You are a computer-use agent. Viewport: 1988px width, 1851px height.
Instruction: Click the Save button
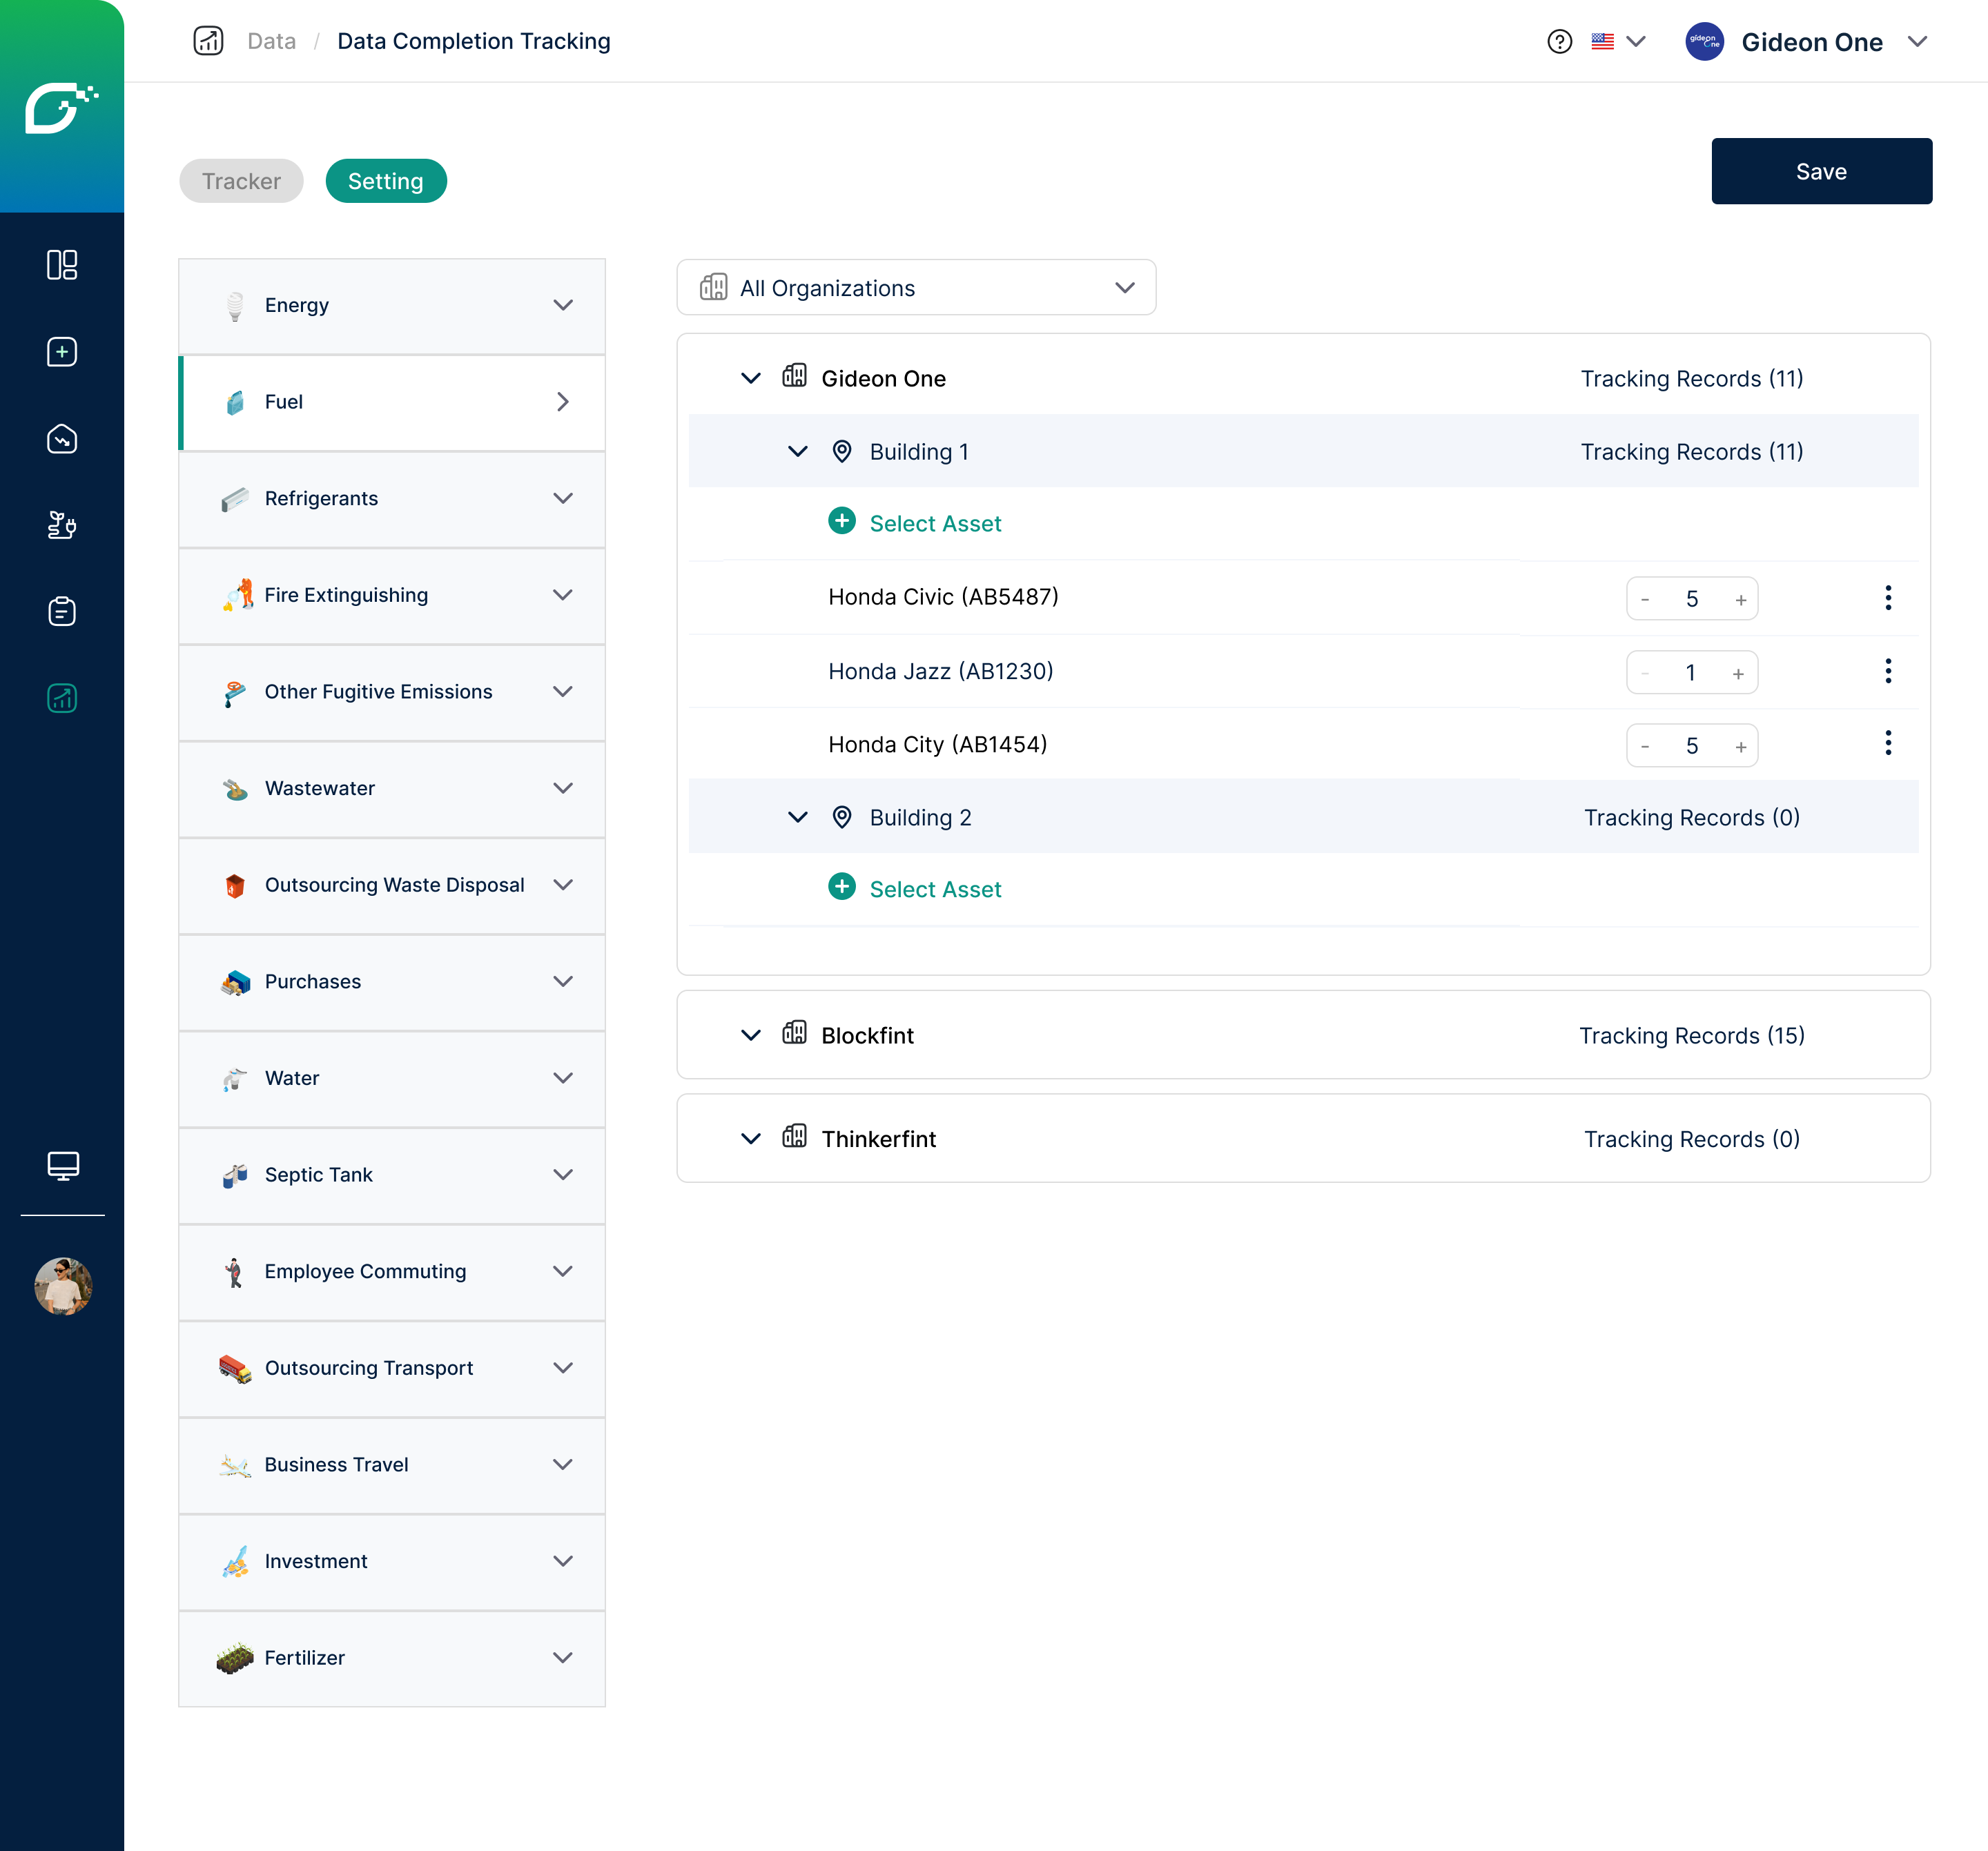tap(1820, 172)
